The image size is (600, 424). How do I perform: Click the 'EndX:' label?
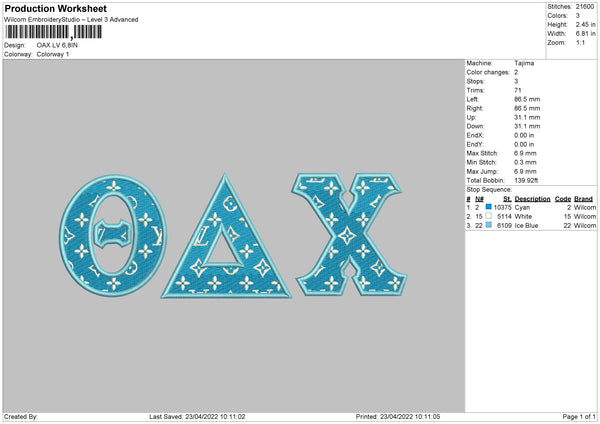[x=475, y=135]
